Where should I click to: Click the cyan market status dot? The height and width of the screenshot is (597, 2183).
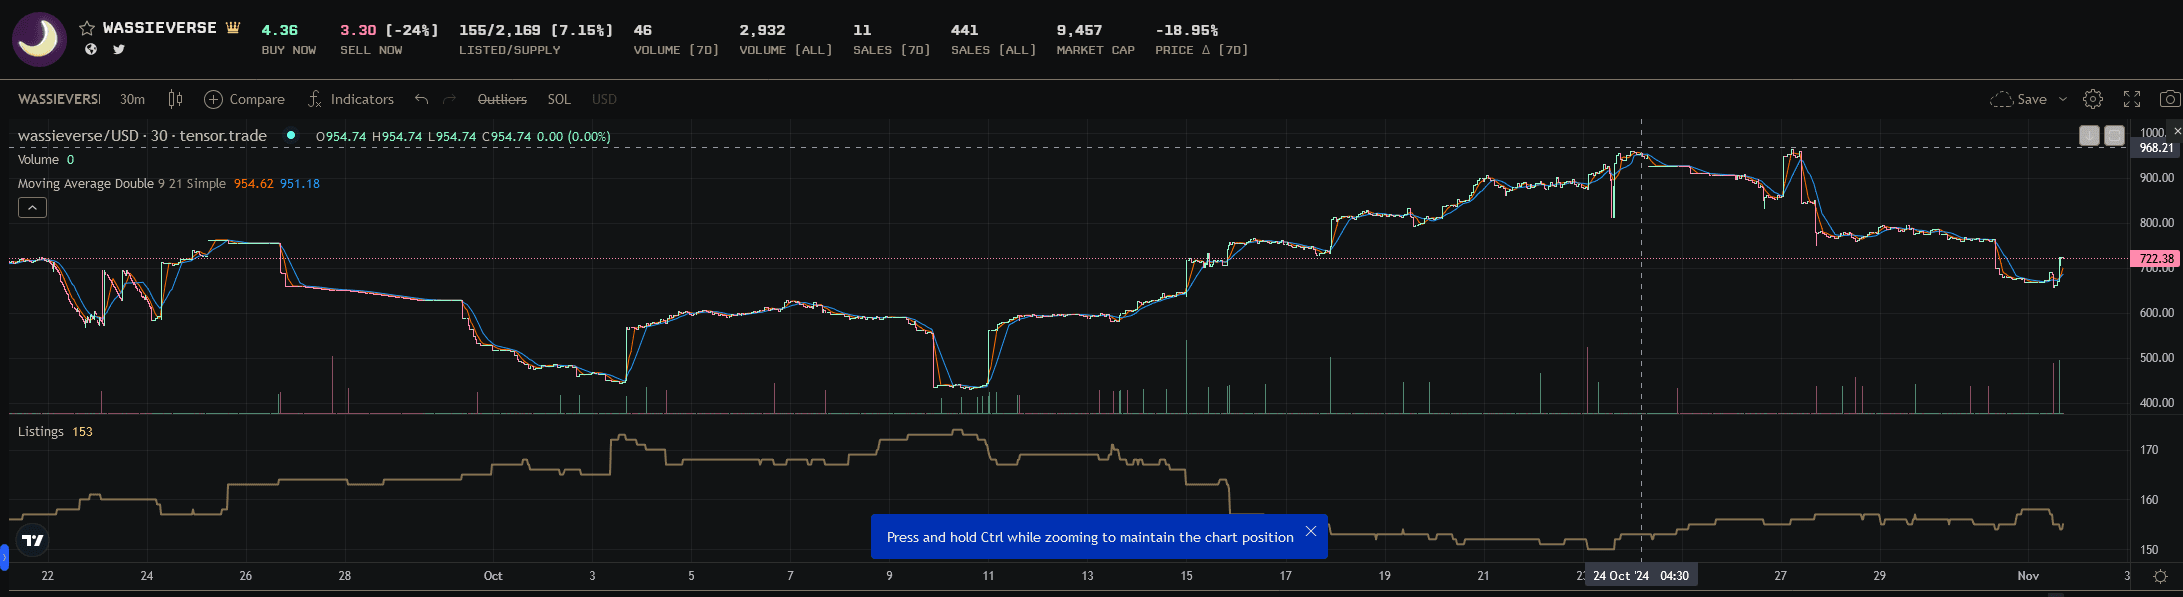(291, 135)
